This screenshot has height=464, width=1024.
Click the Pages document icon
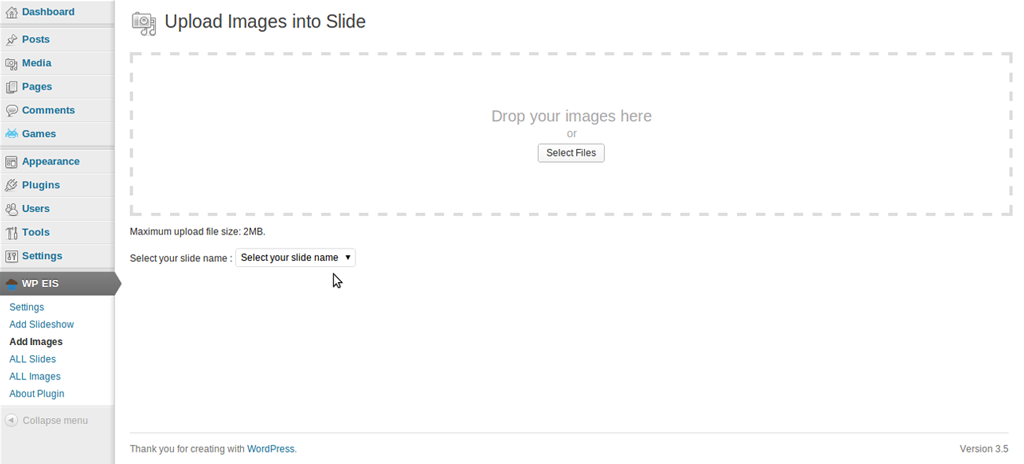click(11, 87)
